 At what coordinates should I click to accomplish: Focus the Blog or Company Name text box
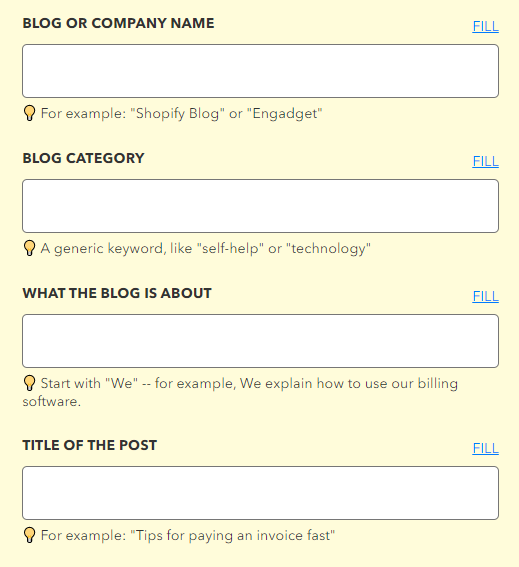[260, 71]
